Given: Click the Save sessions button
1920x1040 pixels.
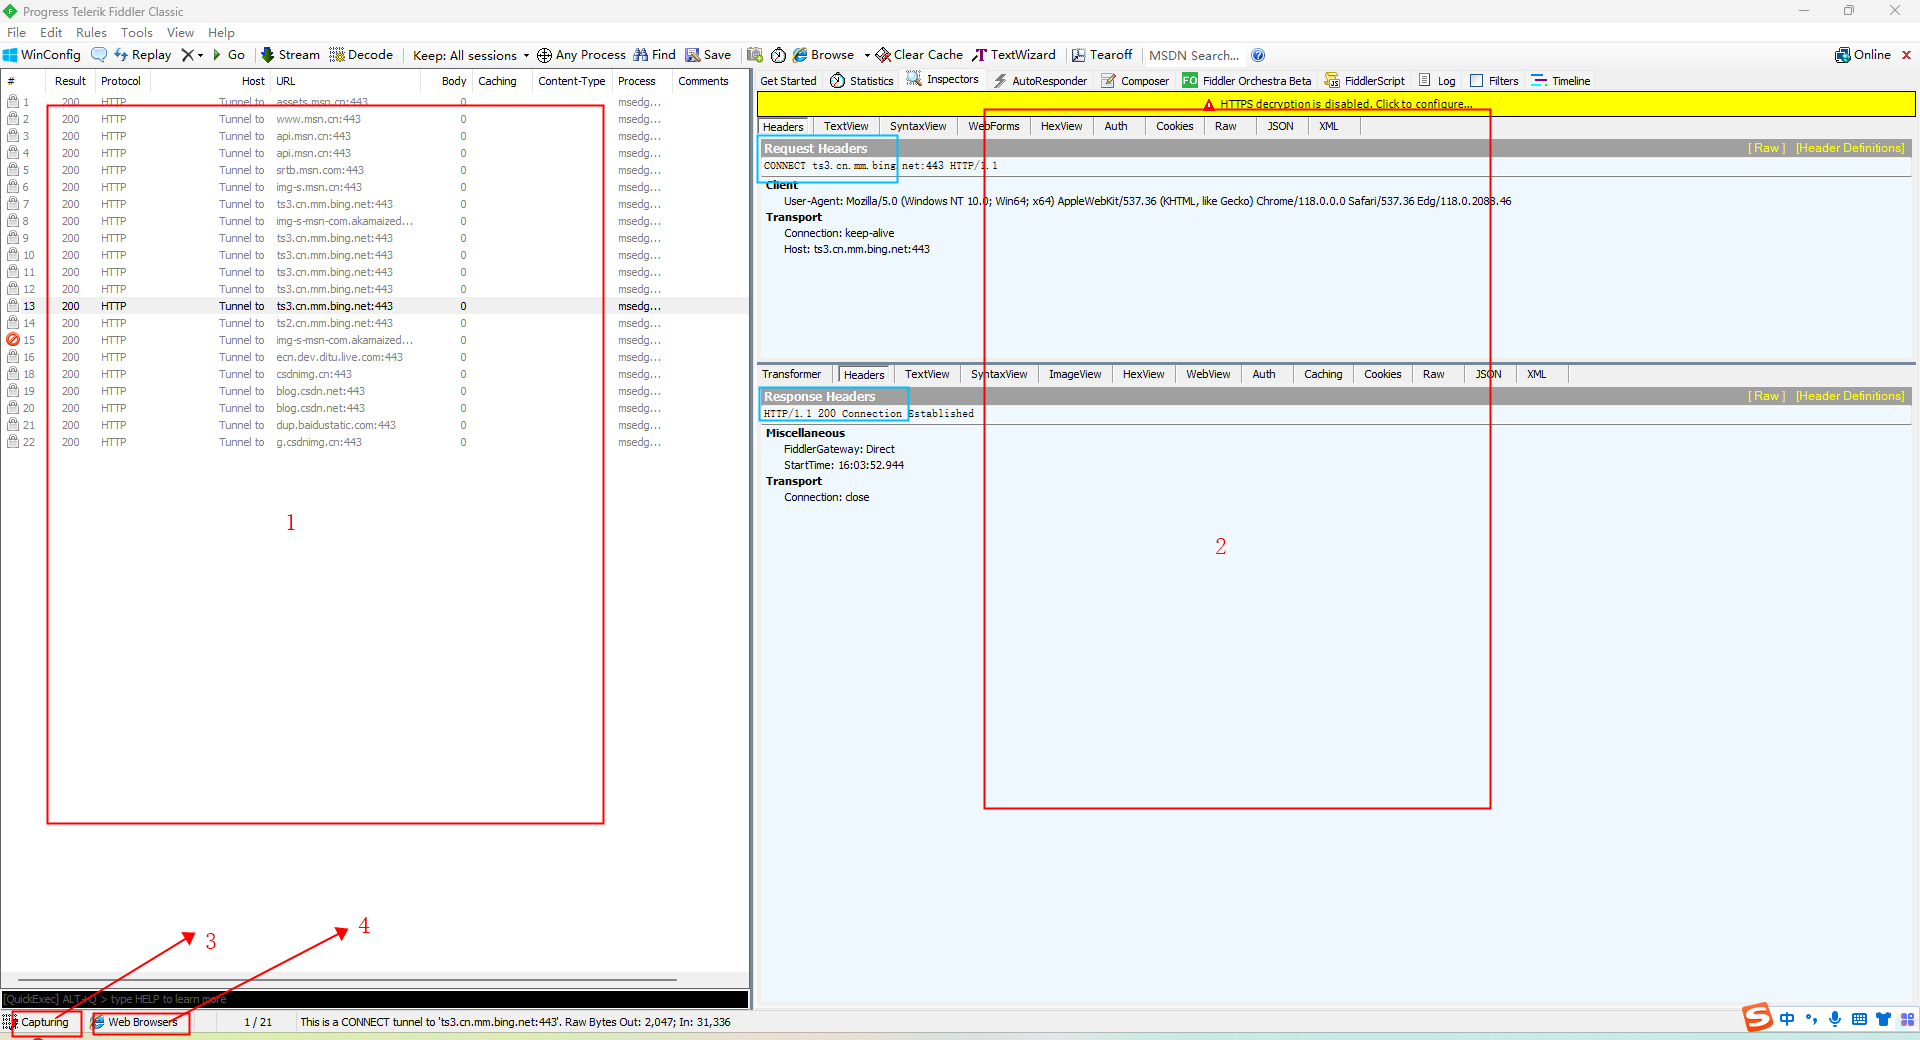Looking at the screenshot, I should click(708, 55).
